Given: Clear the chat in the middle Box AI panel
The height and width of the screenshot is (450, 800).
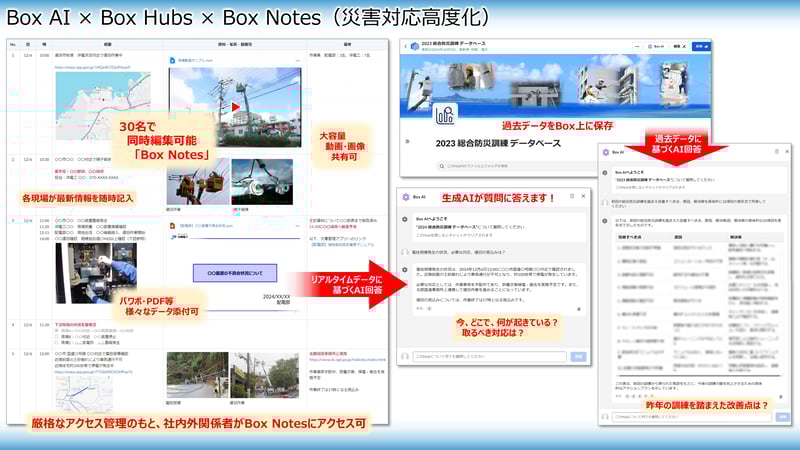Looking at the screenshot, I should (572, 196).
